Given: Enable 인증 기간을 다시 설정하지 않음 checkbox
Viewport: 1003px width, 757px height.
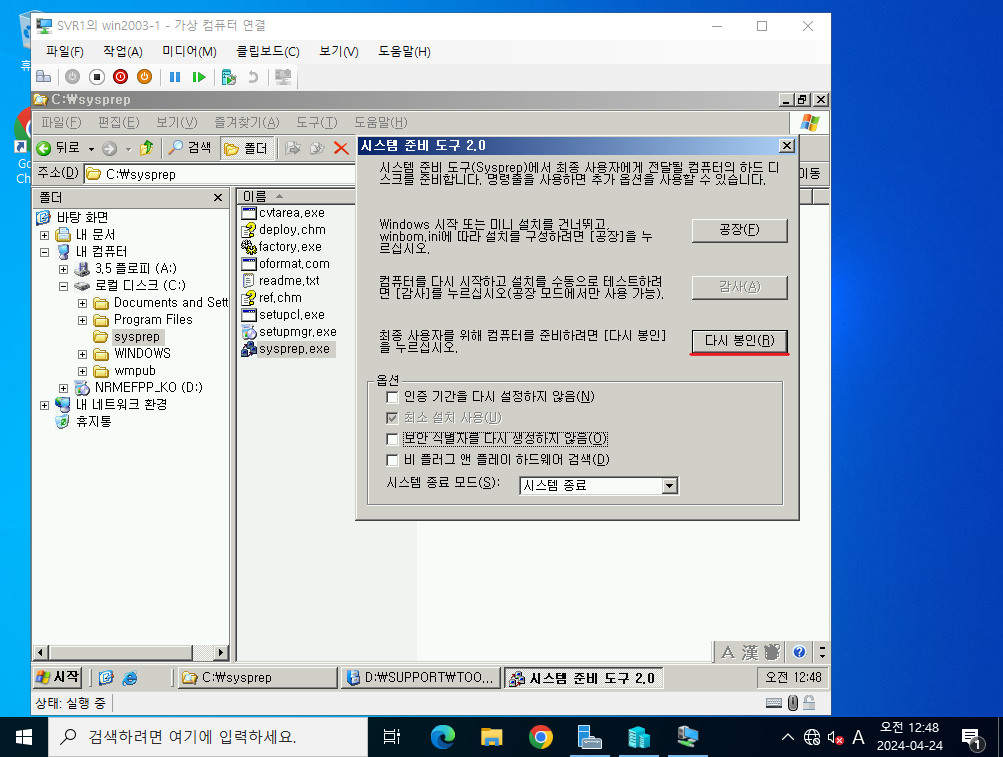Looking at the screenshot, I should [392, 397].
